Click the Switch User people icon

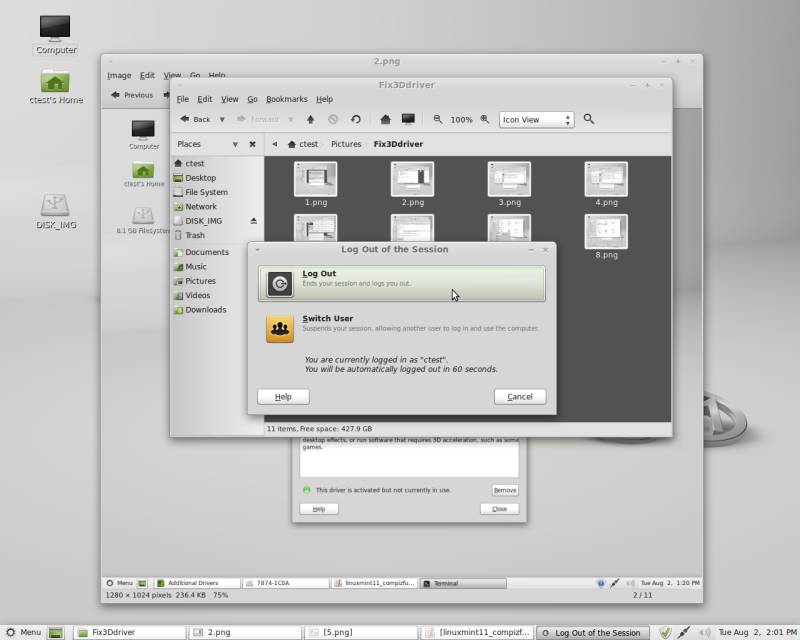pyautogui.click(x=280, y=328)
